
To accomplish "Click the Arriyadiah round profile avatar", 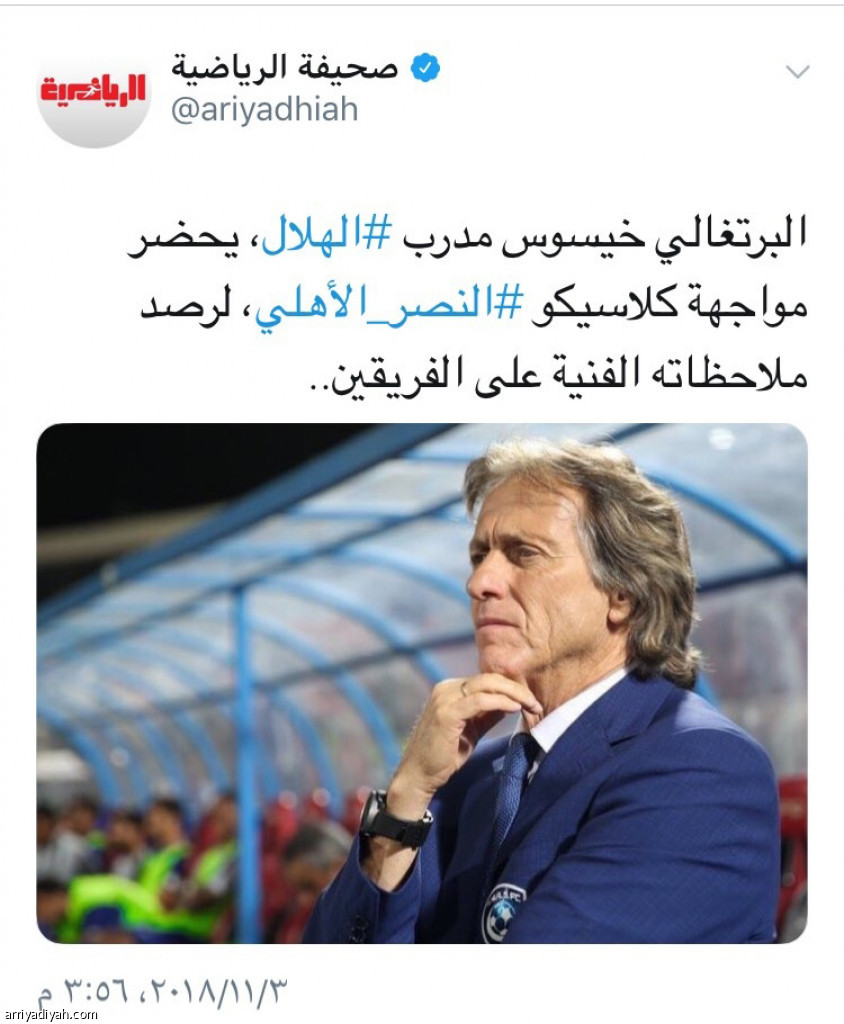I will [92, 91].
